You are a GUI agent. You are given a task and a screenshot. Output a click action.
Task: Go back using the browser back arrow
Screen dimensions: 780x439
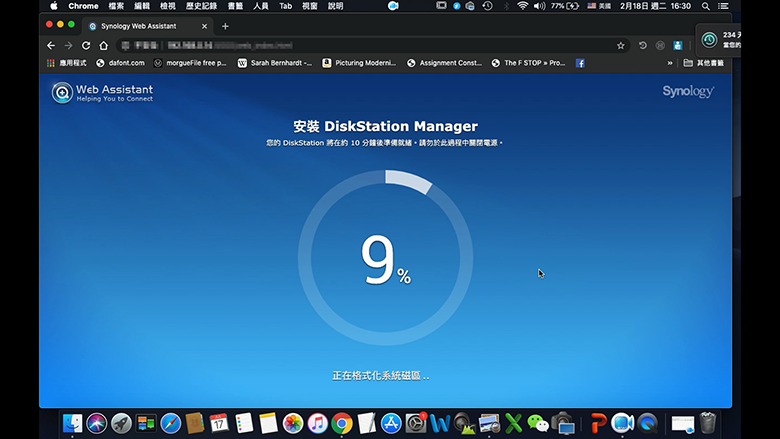point(51,45)
